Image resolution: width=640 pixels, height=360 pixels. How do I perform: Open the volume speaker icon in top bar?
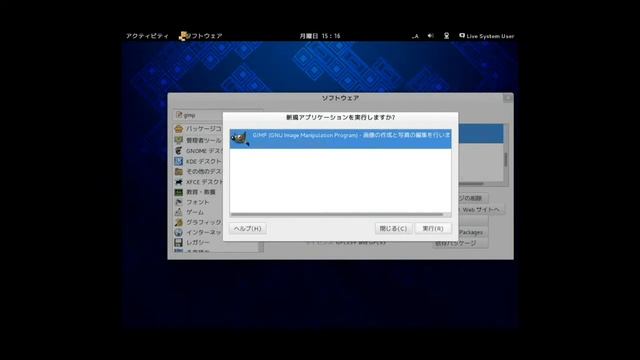point(430,36)
